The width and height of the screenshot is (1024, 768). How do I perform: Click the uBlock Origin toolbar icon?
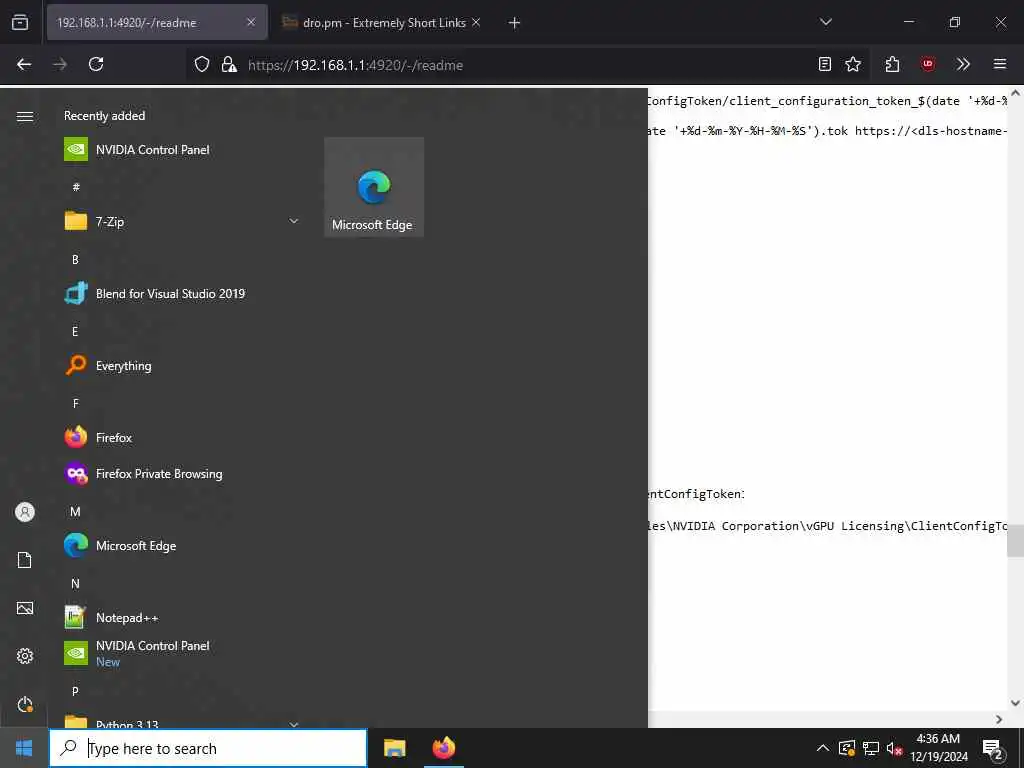pos(928,64)
